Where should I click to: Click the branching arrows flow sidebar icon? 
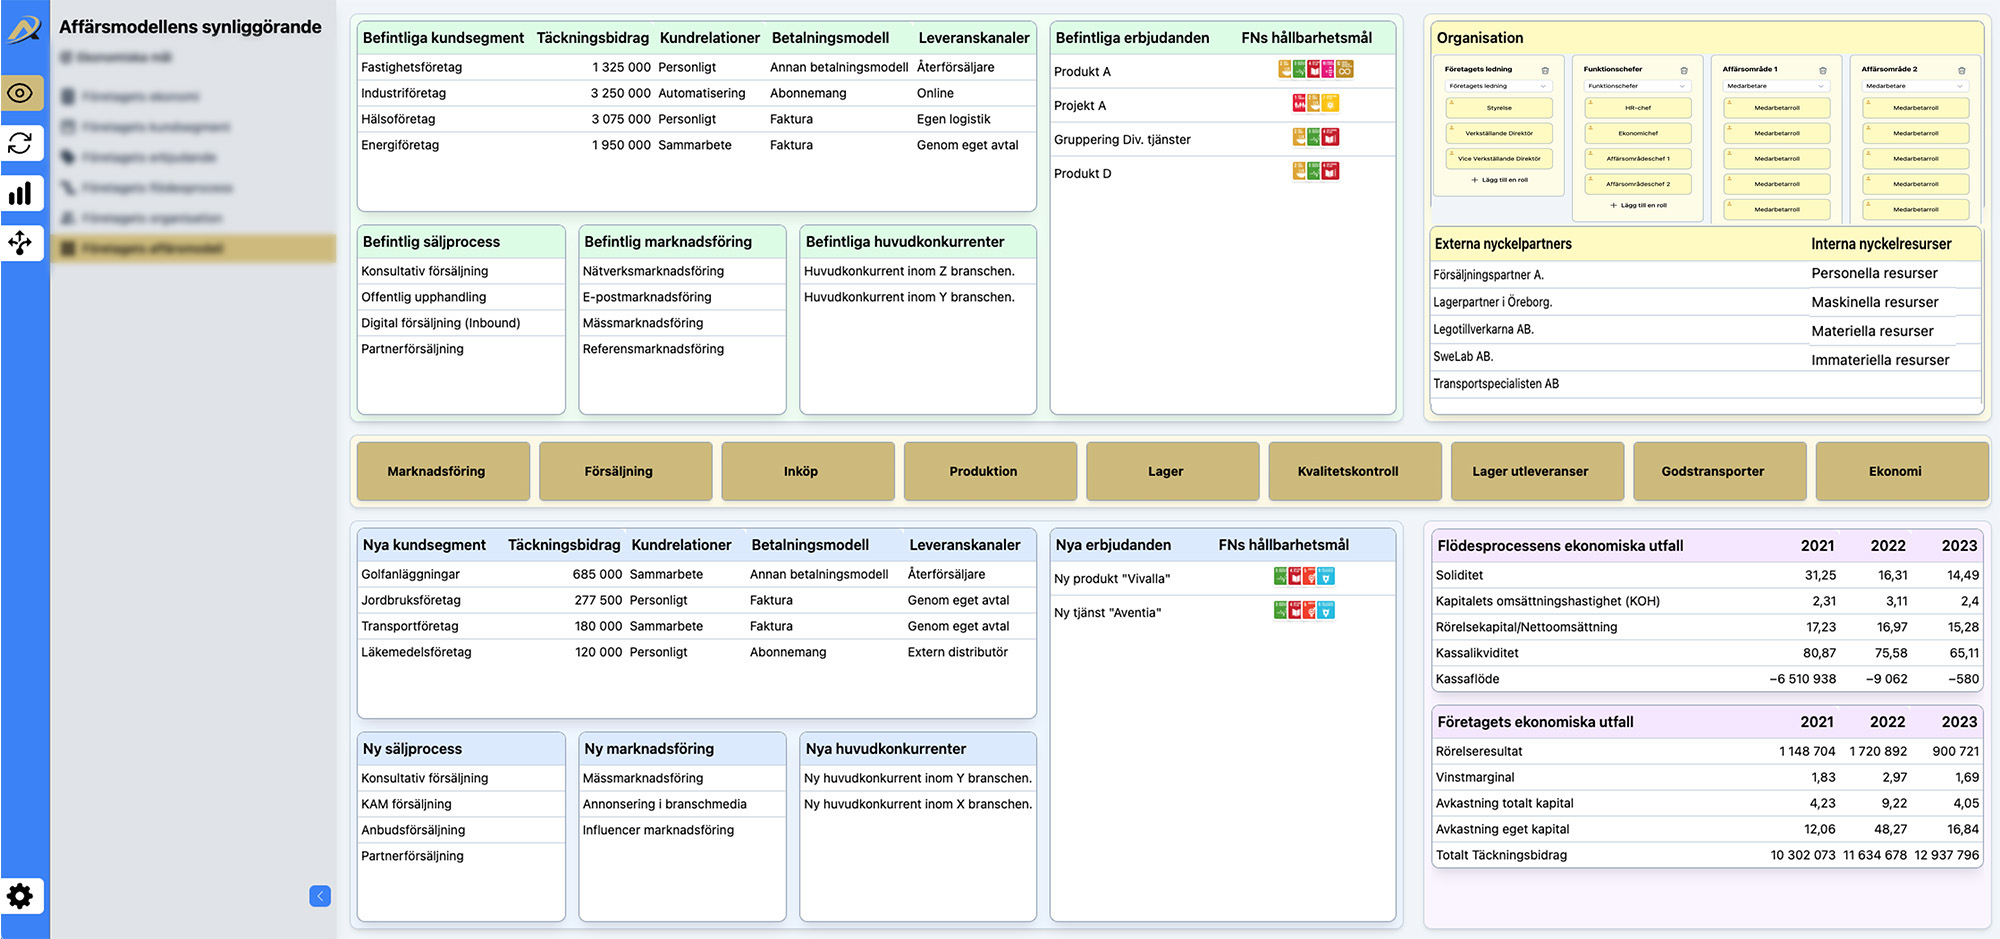click(21, 242)
